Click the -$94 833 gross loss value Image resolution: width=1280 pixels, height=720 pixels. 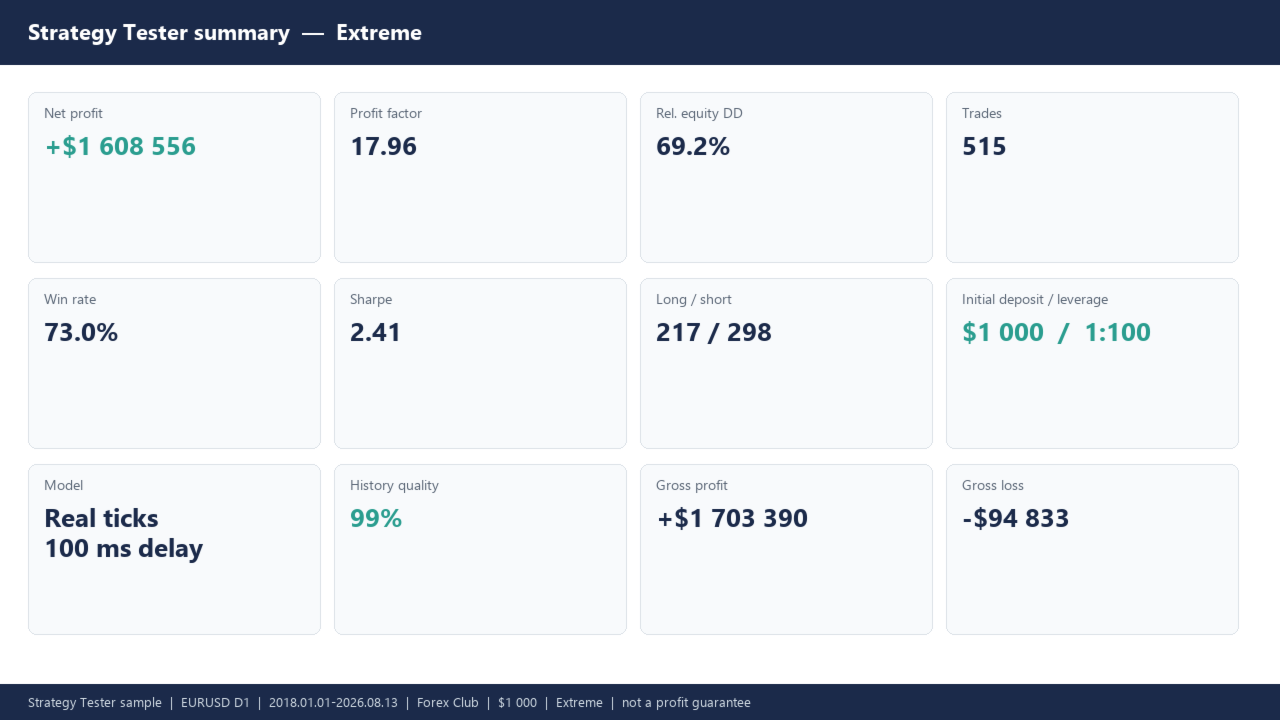(x=1015, y=519)
